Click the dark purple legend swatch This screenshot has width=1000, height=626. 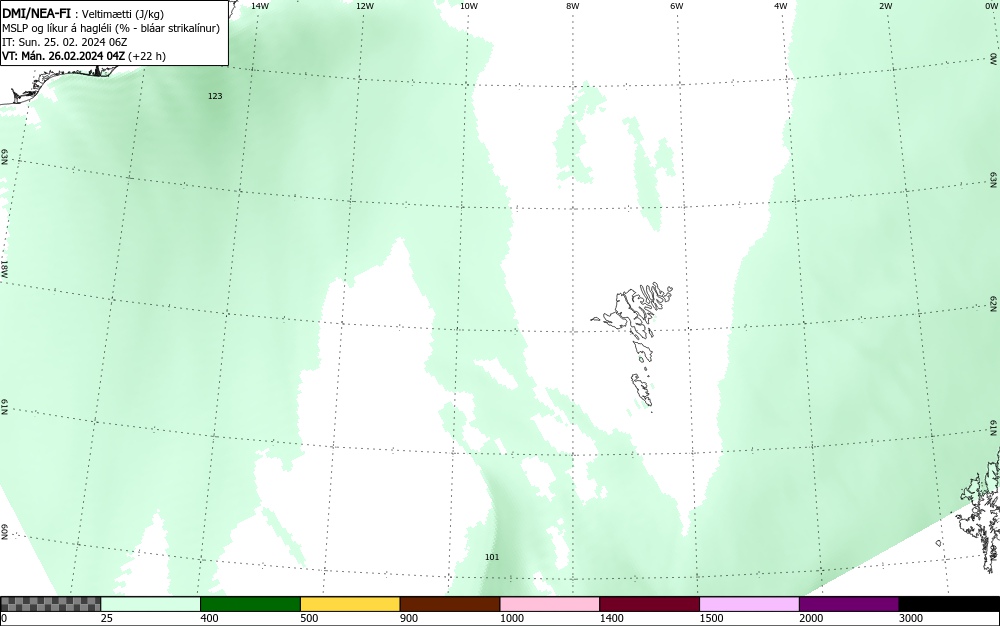click(849, 604)
